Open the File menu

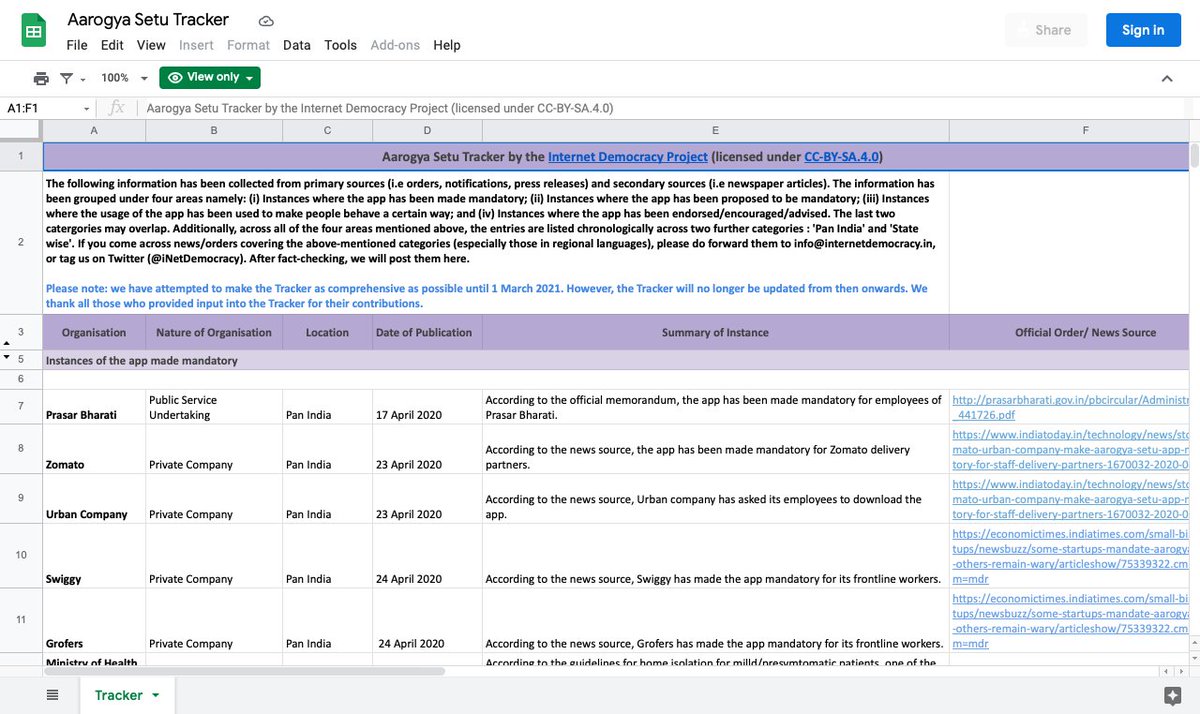(x=77, y=45)
